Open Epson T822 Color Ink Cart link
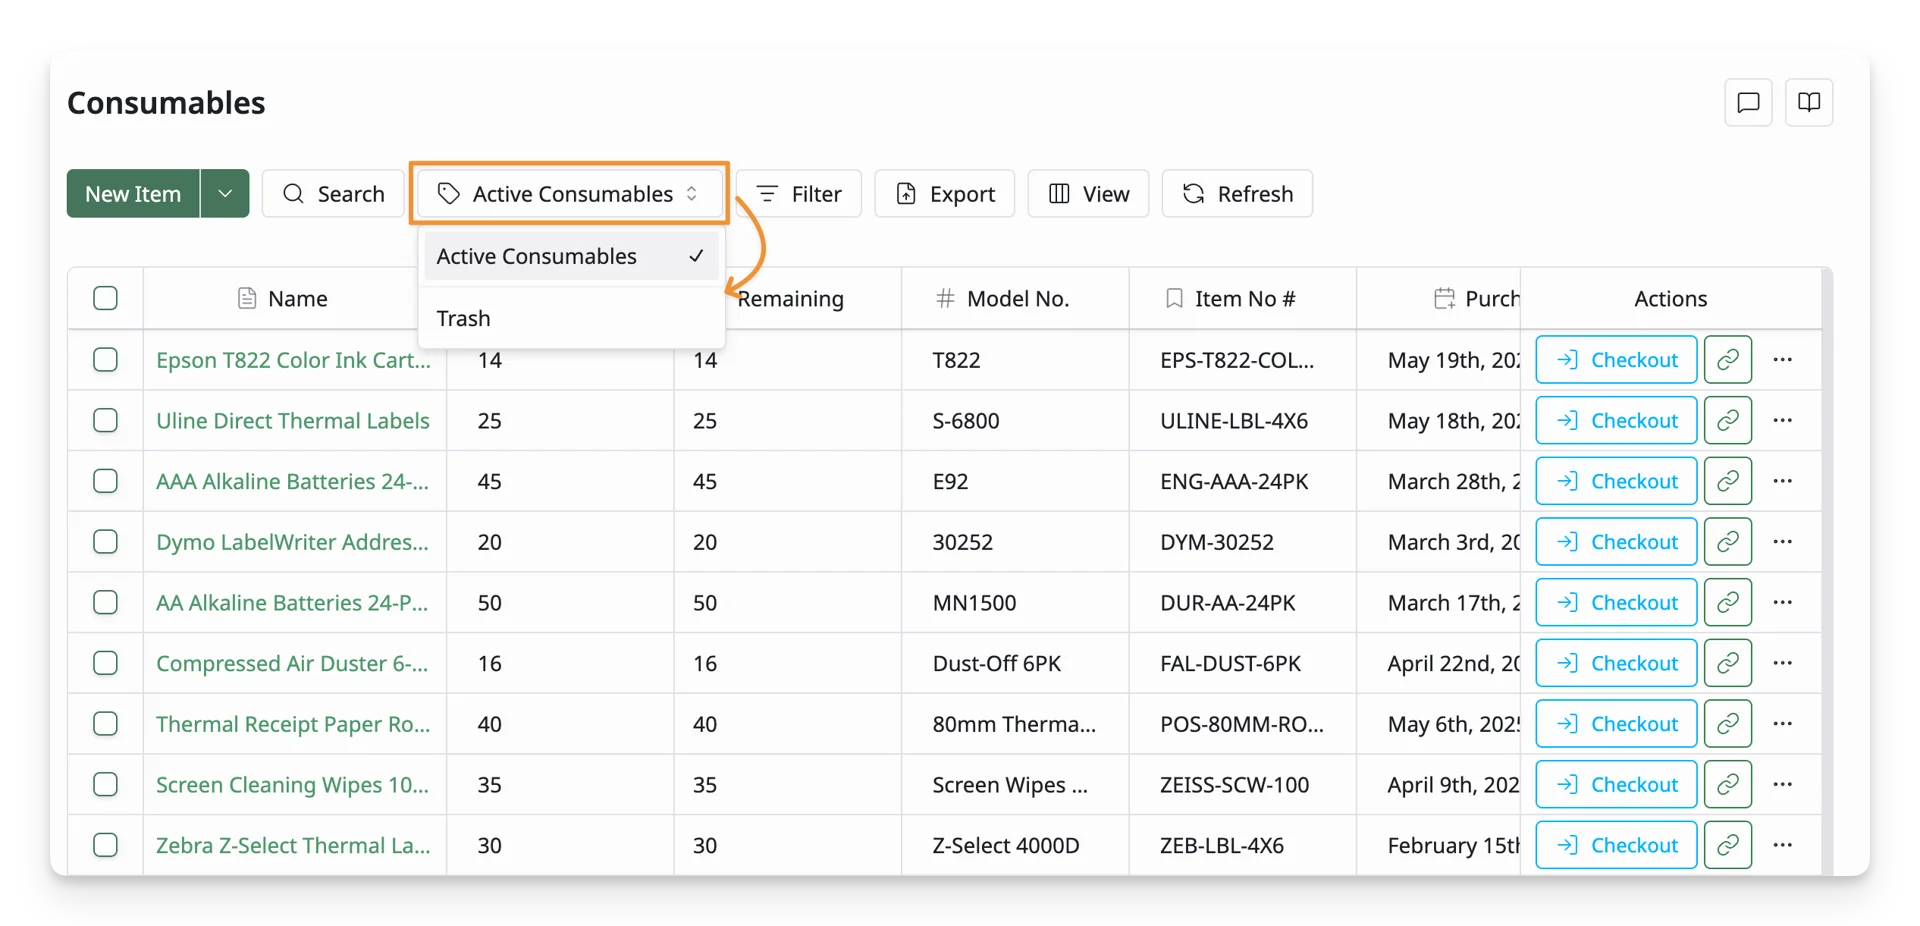1920x926 pixels. point(293,360)
